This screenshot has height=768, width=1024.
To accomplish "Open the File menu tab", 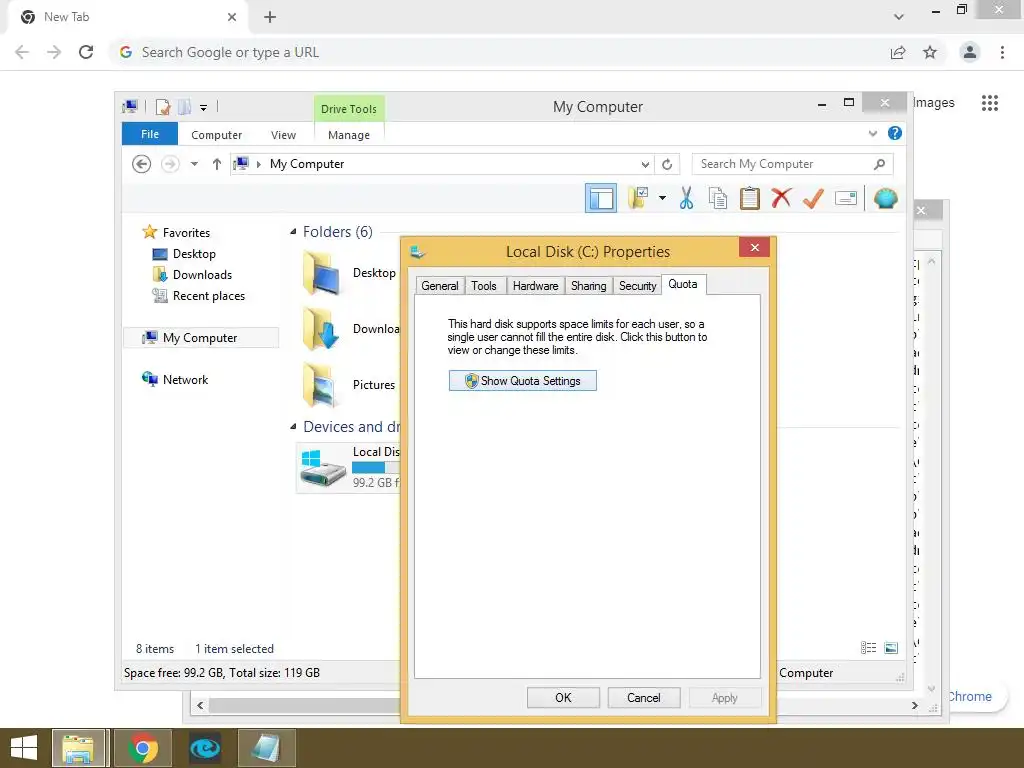I will 150,134.
